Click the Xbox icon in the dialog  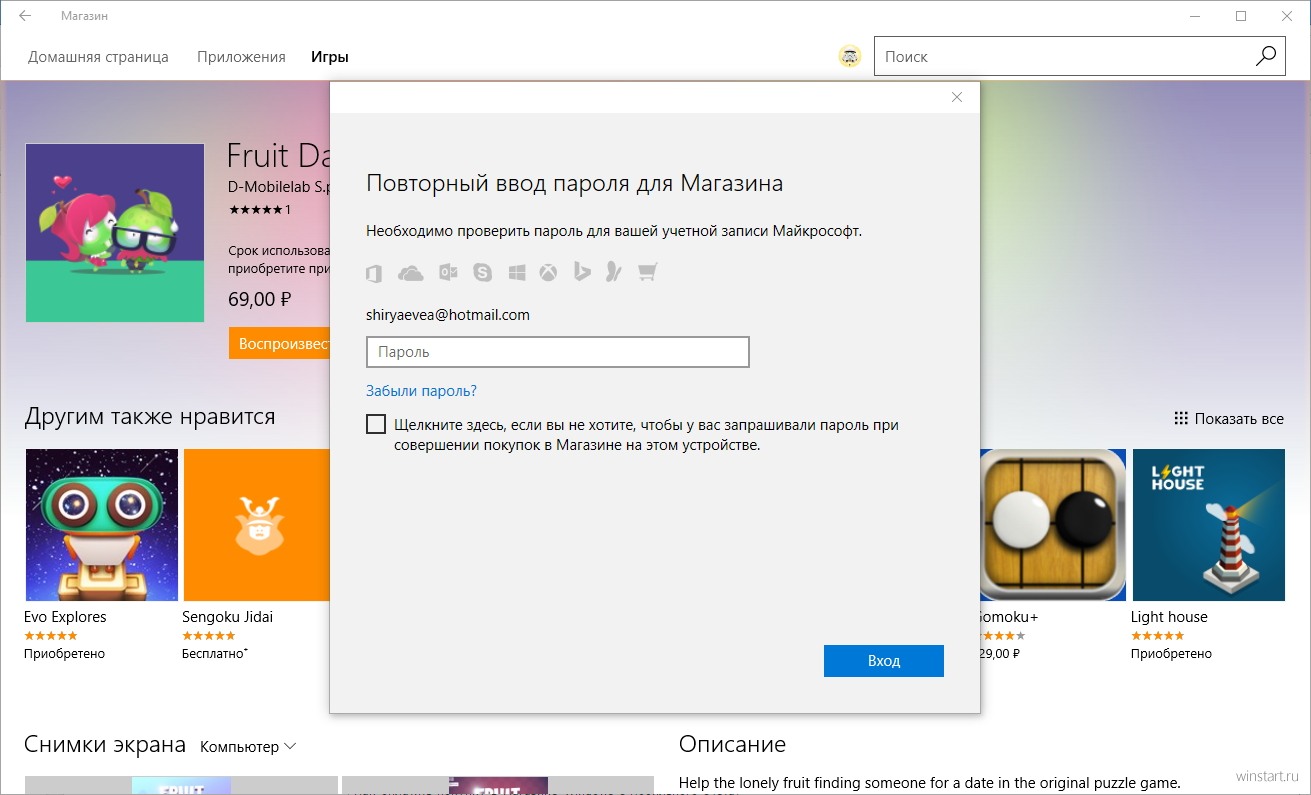pyautogui.click(x=549, y=273)
